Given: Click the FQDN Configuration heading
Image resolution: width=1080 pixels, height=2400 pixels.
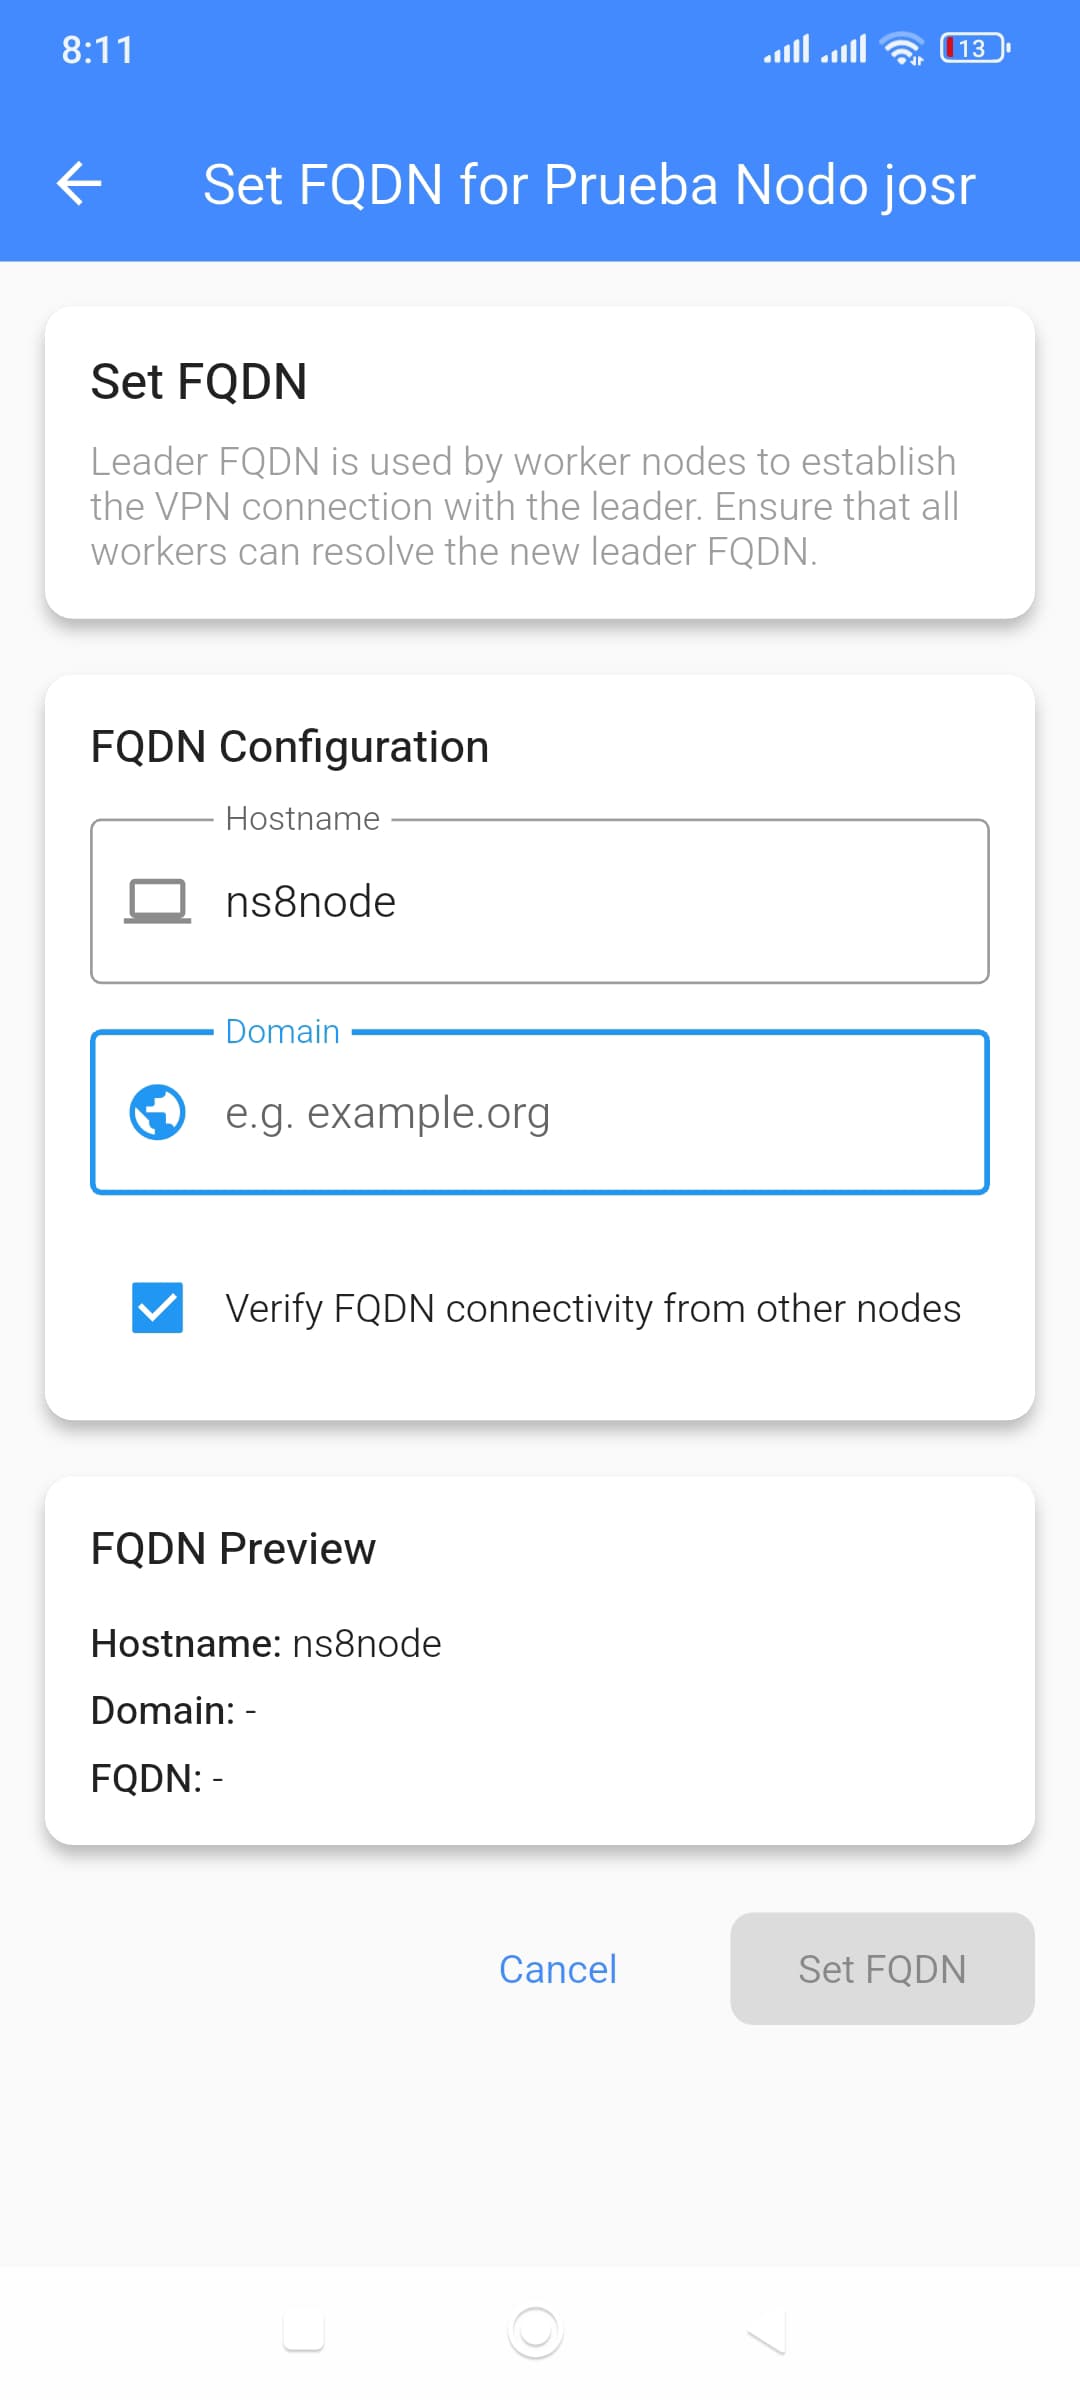Looking at the screenshot, I should click(x=290, y=747).
